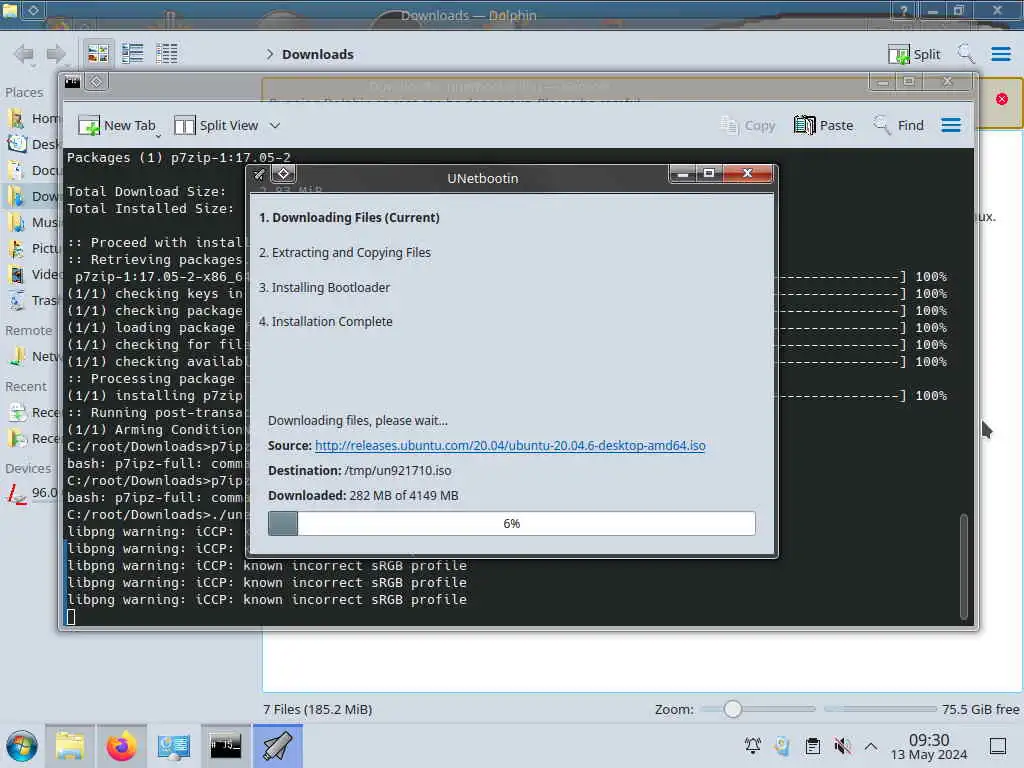Open Desktop in Places panel
This screenshot has width=1024, height=768.
click(34, 144)
